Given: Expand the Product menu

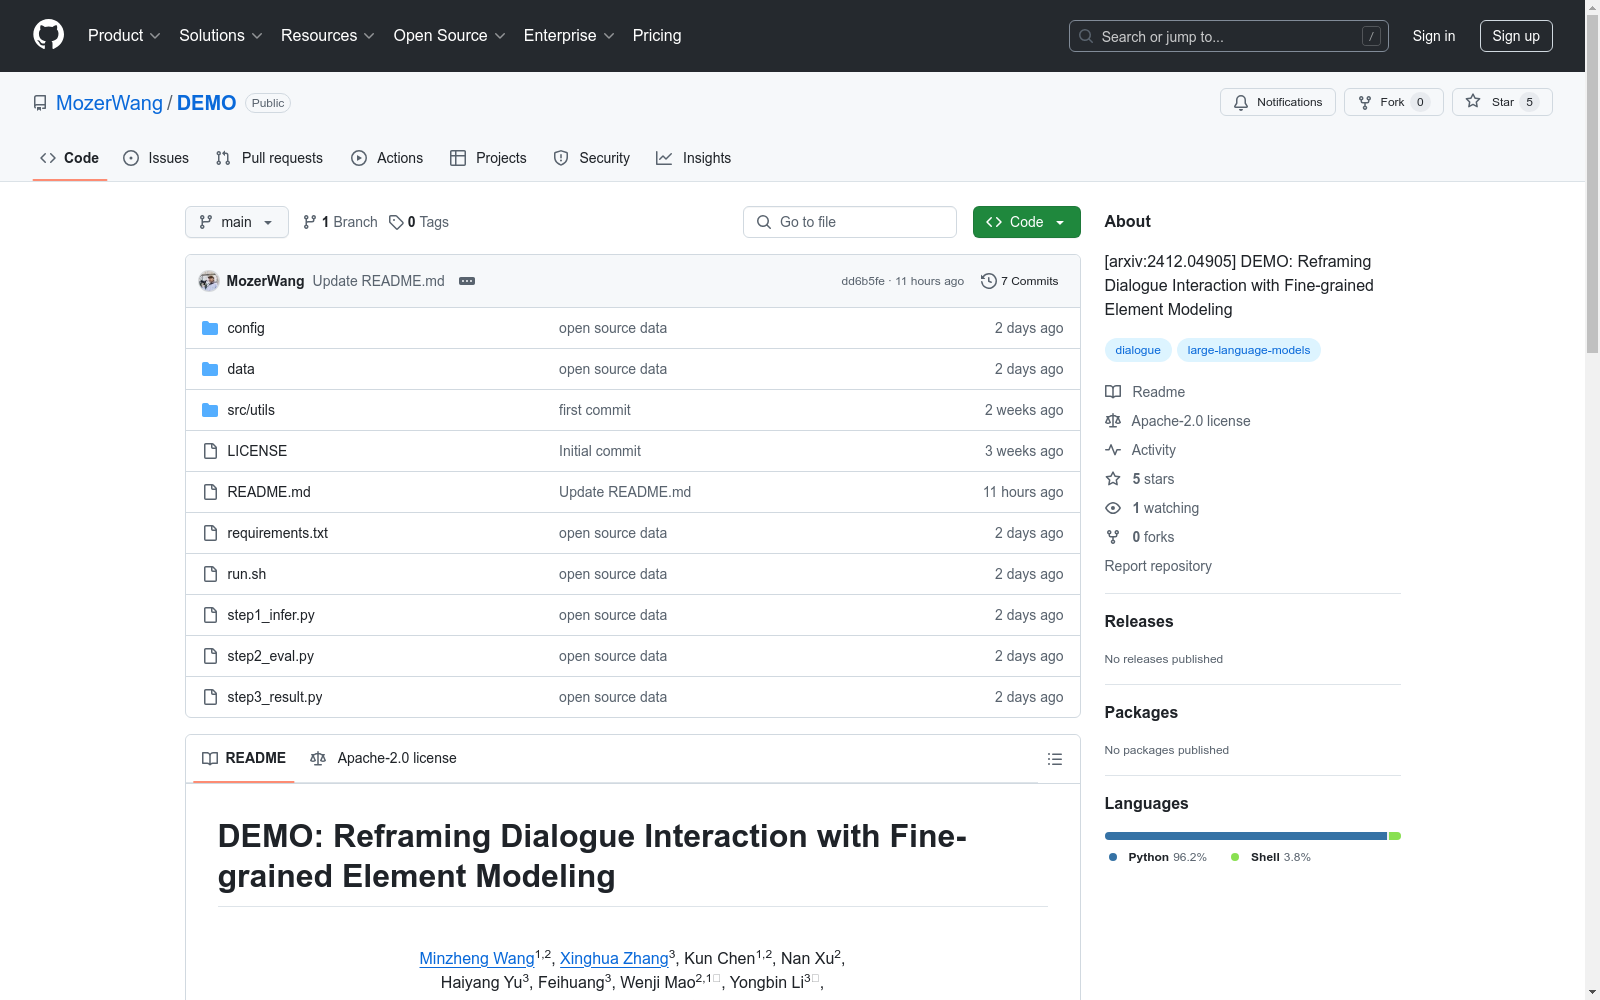Looking at the screenshot, I should pos(124,36).
